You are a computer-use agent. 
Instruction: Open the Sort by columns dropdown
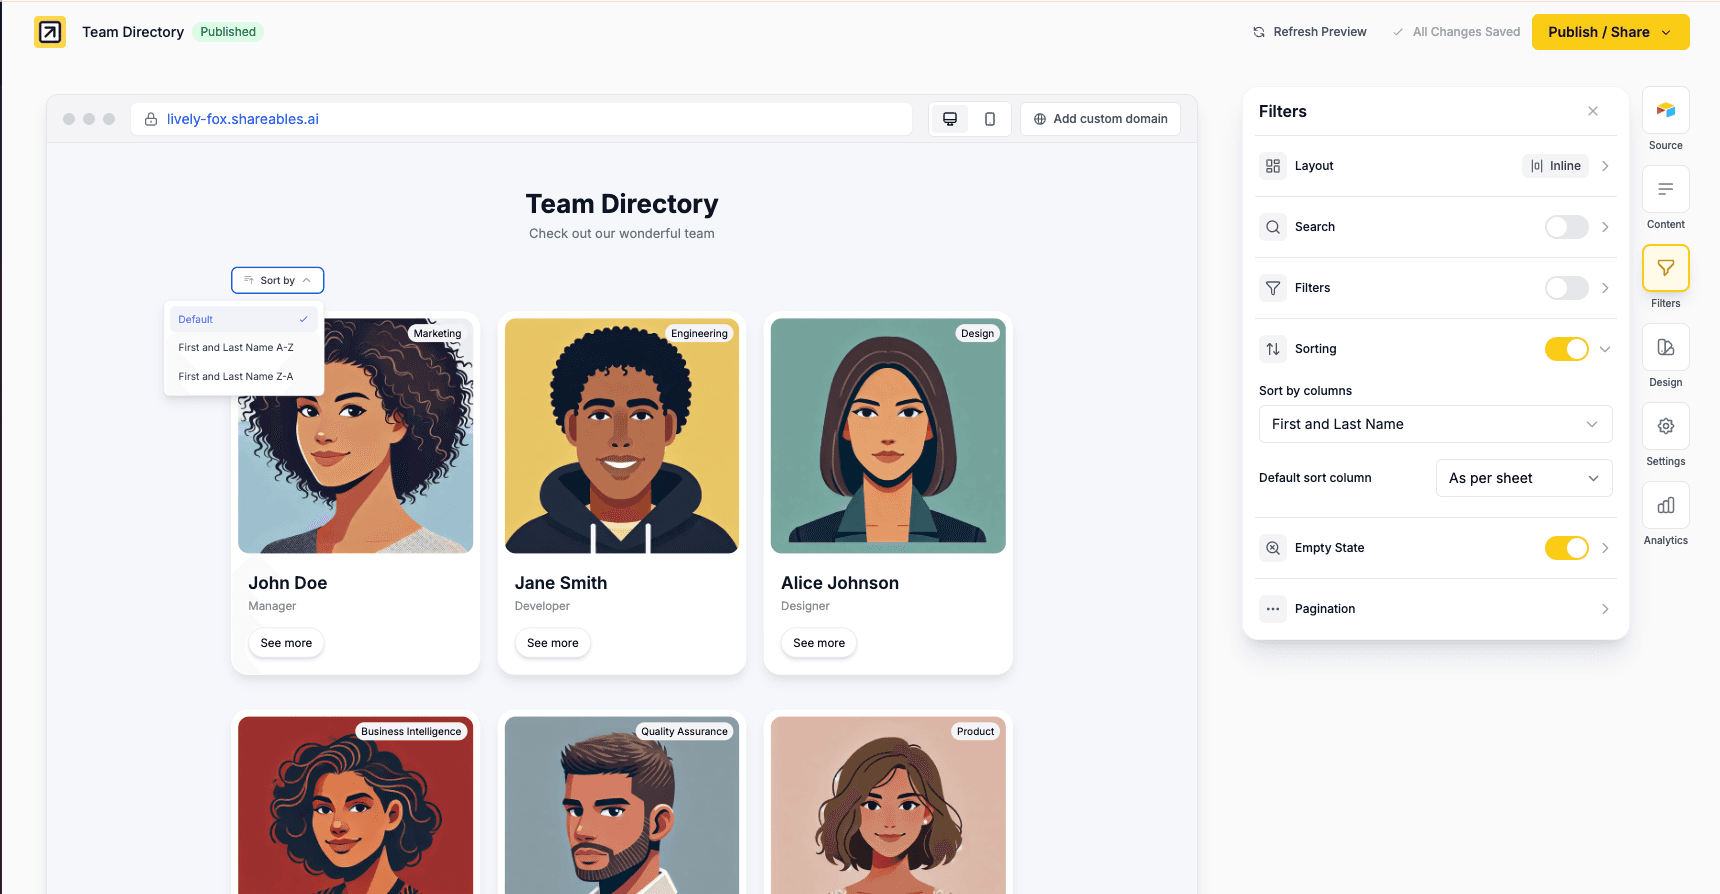[x=1434, y=424]
